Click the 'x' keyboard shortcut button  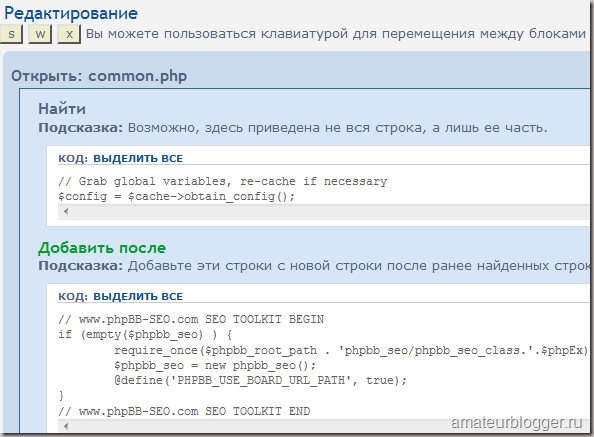pos(69,34)
